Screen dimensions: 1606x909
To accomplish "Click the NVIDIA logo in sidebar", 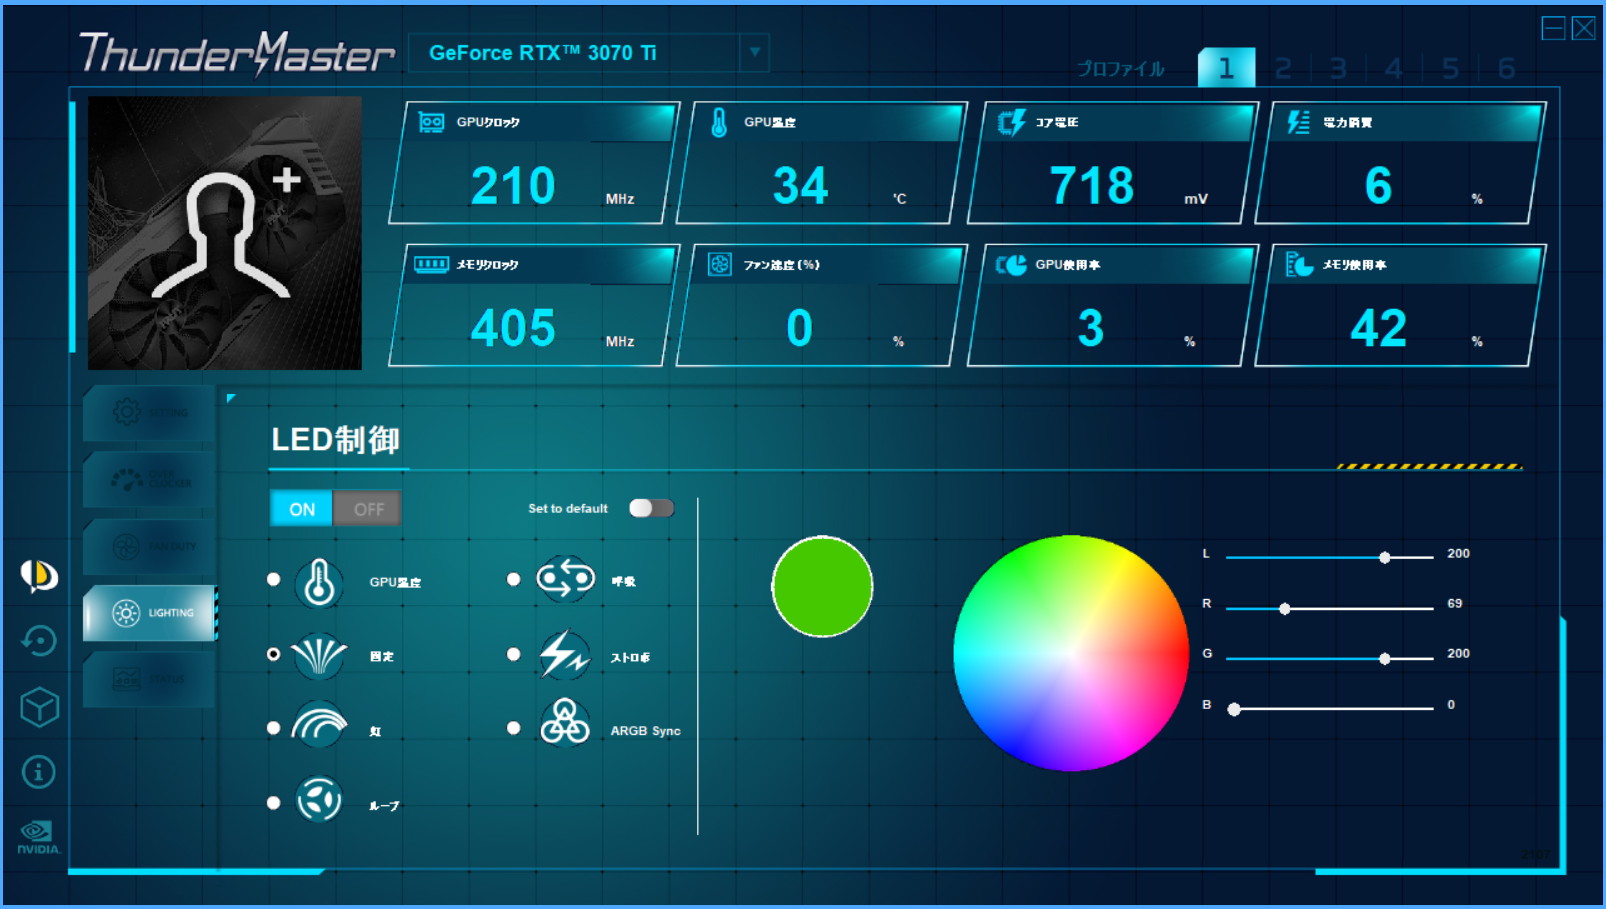I will [x=38, y=838].
